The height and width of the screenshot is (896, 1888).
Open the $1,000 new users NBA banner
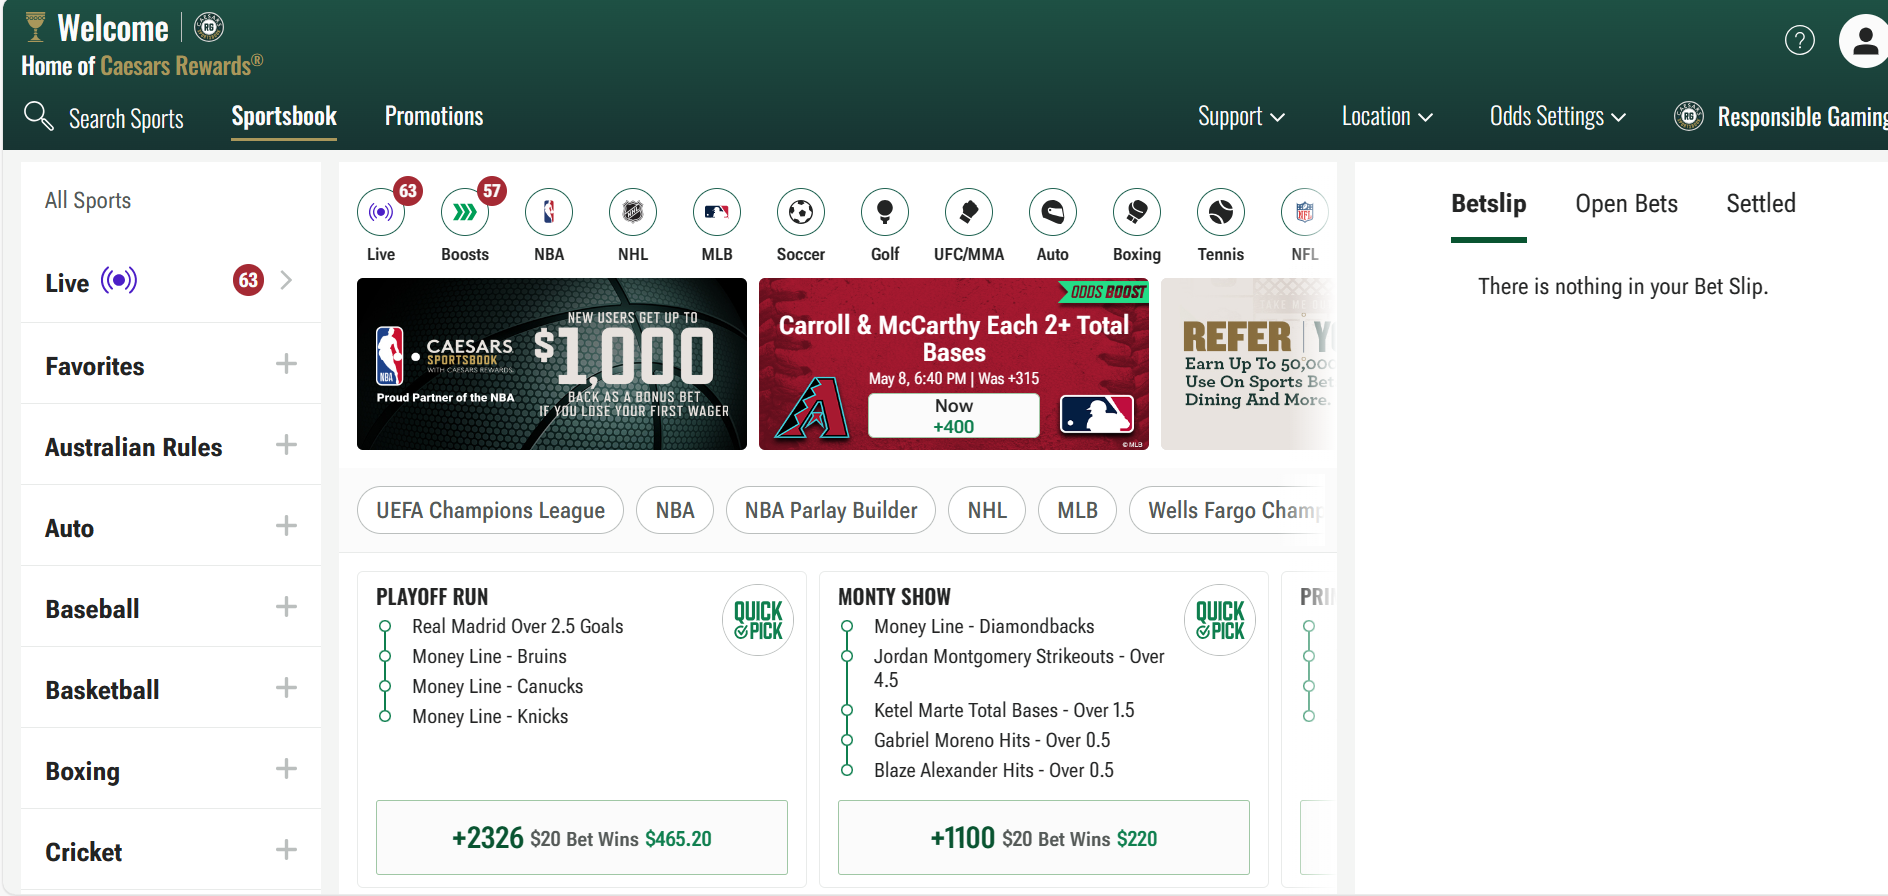[x=552, y=364]
